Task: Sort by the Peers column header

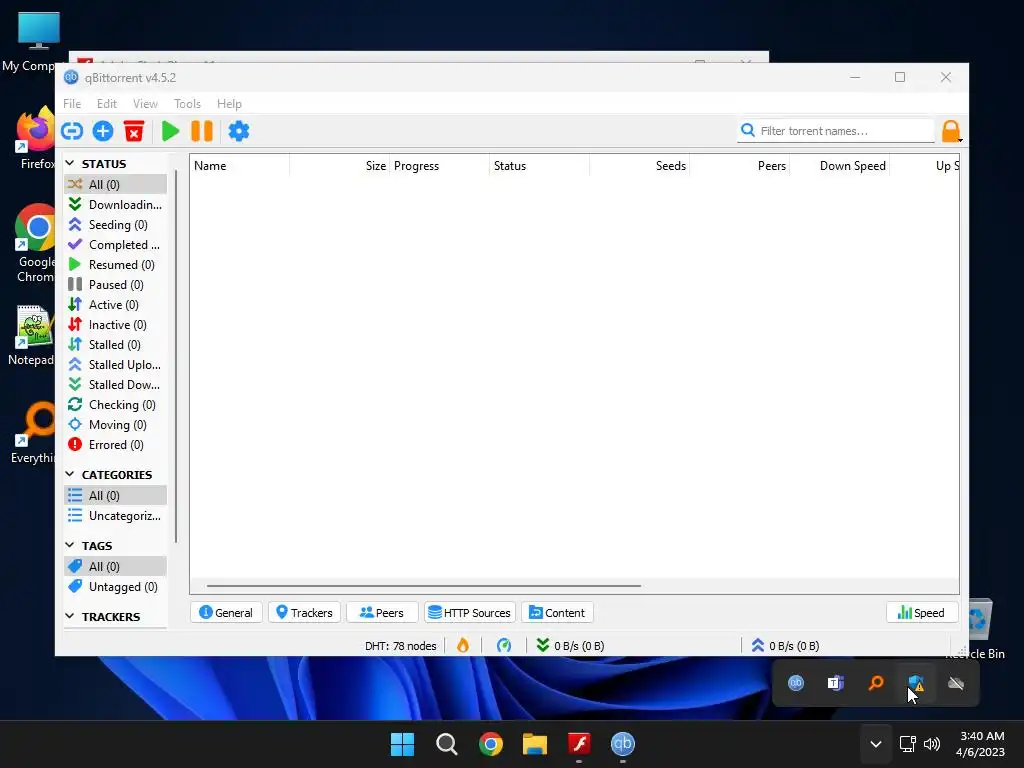Action: coord(740,166)
